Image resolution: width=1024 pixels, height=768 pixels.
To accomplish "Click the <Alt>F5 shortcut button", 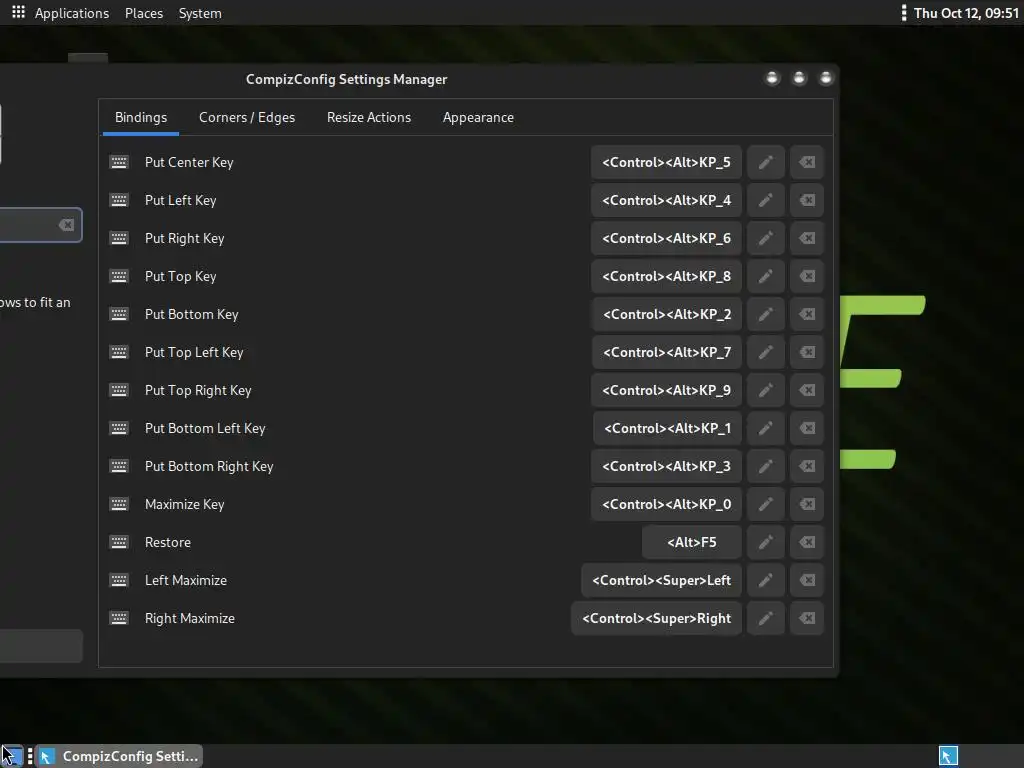I will pyautogui.click(x=692, y=542).
